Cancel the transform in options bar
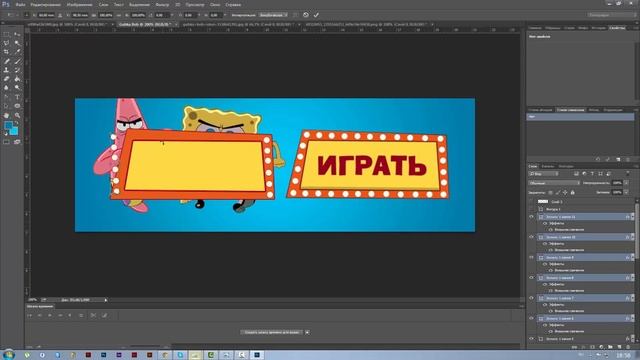Viewport: 640px width, 360px height. (306, 15)
